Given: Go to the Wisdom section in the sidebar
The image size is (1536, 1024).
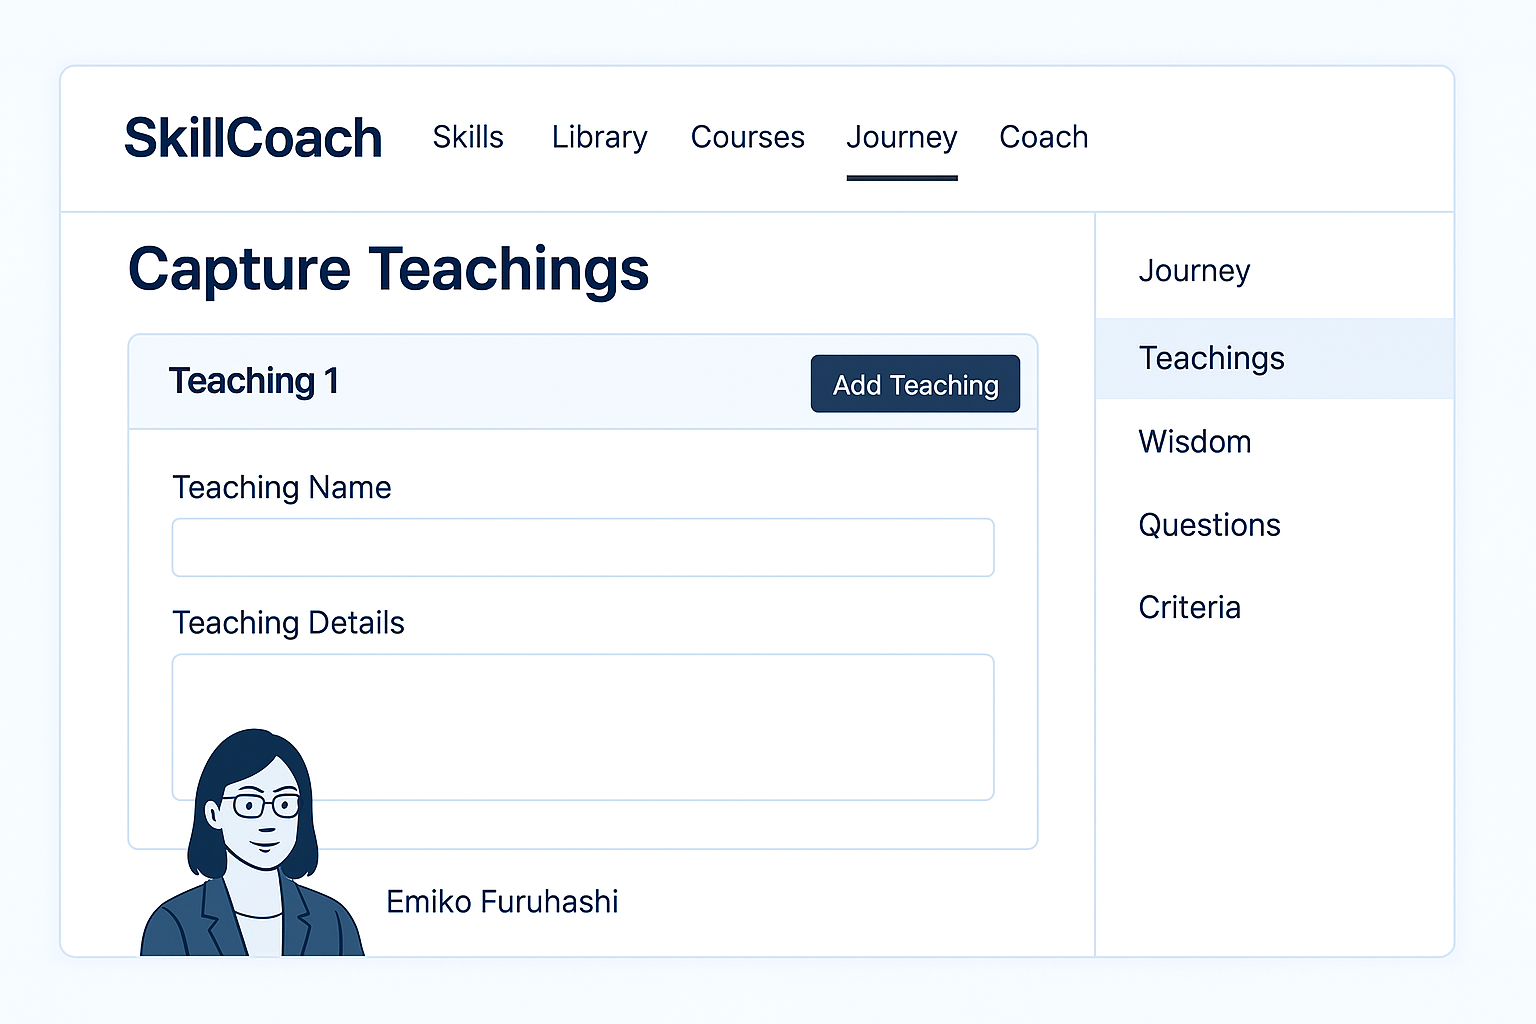Looking at the screenshot, I should [1195, 441].
